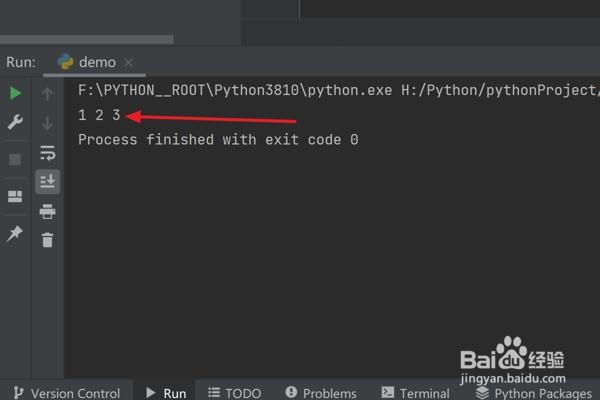Screen dimensions: 600x400
Task: Open the Version Control tool window
Action: 66,393
